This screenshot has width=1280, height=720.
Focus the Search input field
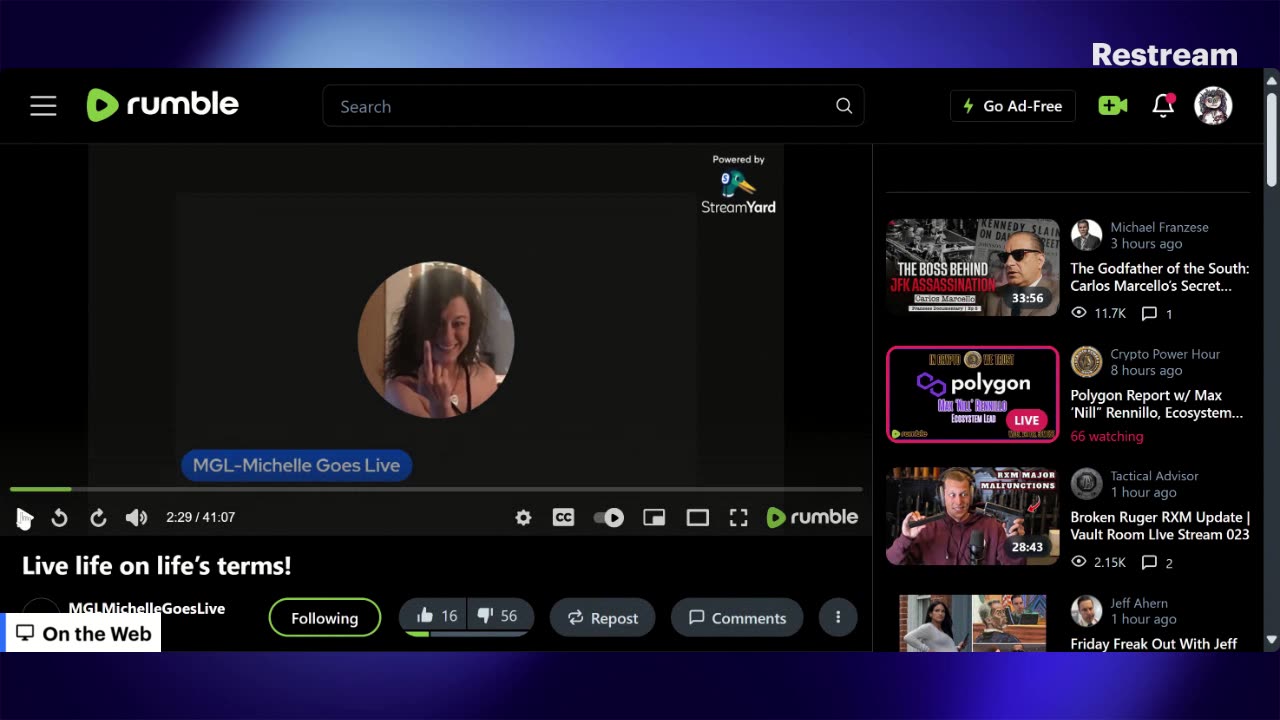click(593, 106)
